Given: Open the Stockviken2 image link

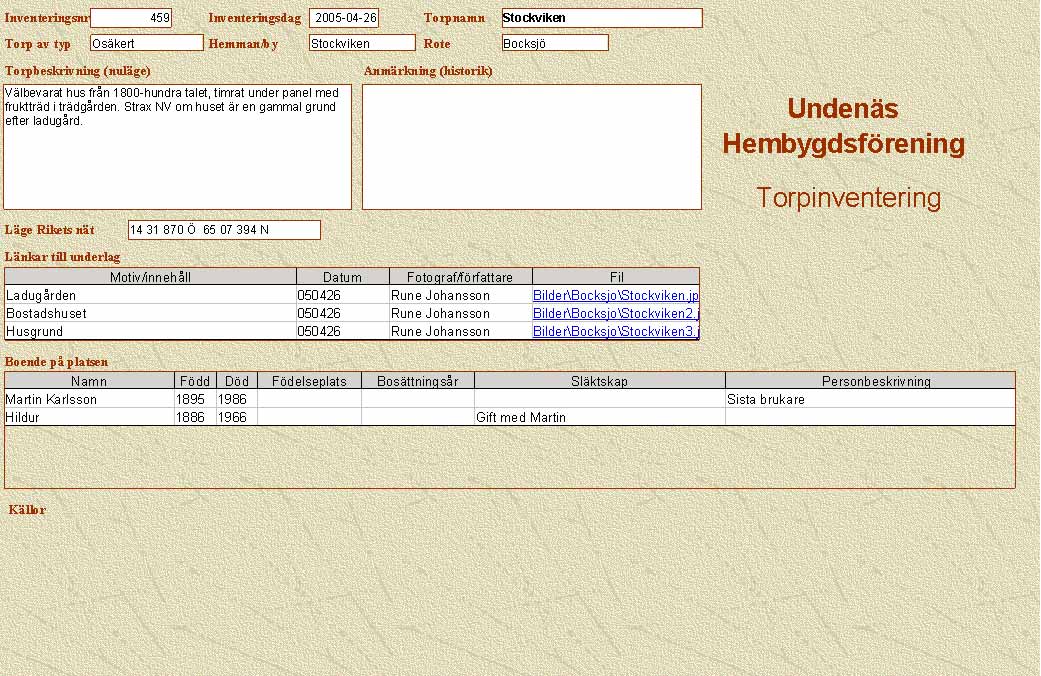Looking at the screenshot, I should 615,314.
